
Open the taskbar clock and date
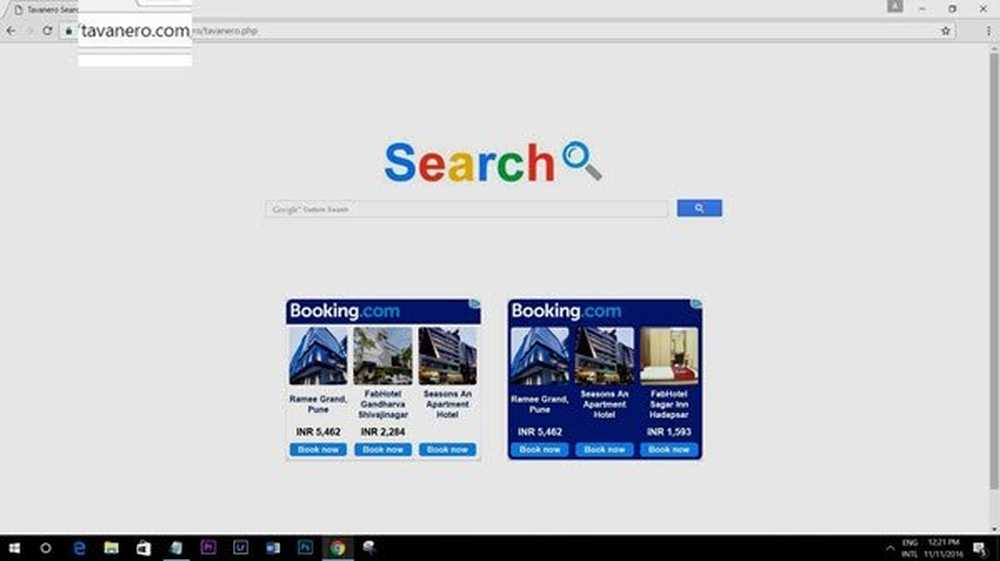(944, 548)
